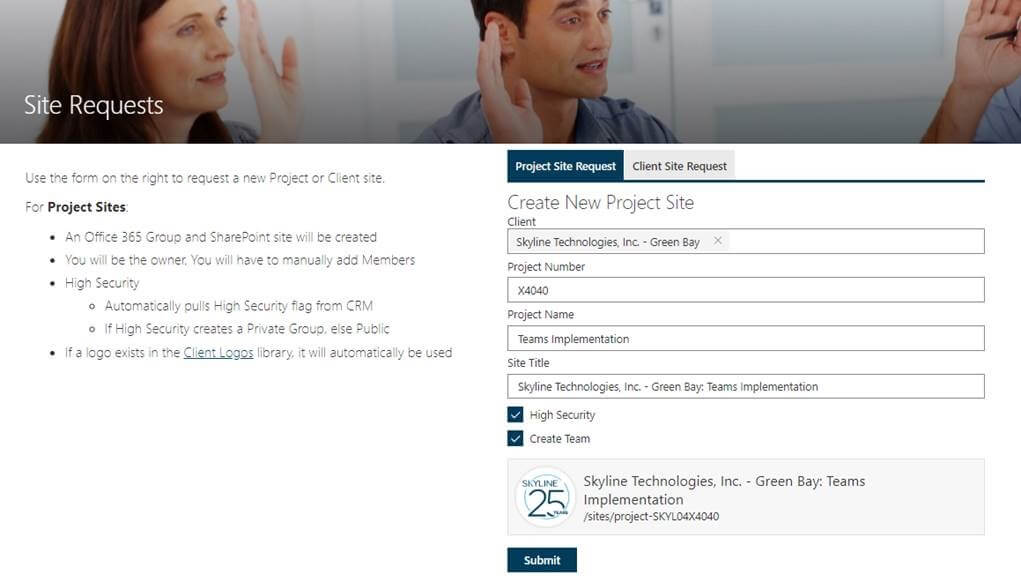
Task: Click the High Security label text
Action: 562,415
